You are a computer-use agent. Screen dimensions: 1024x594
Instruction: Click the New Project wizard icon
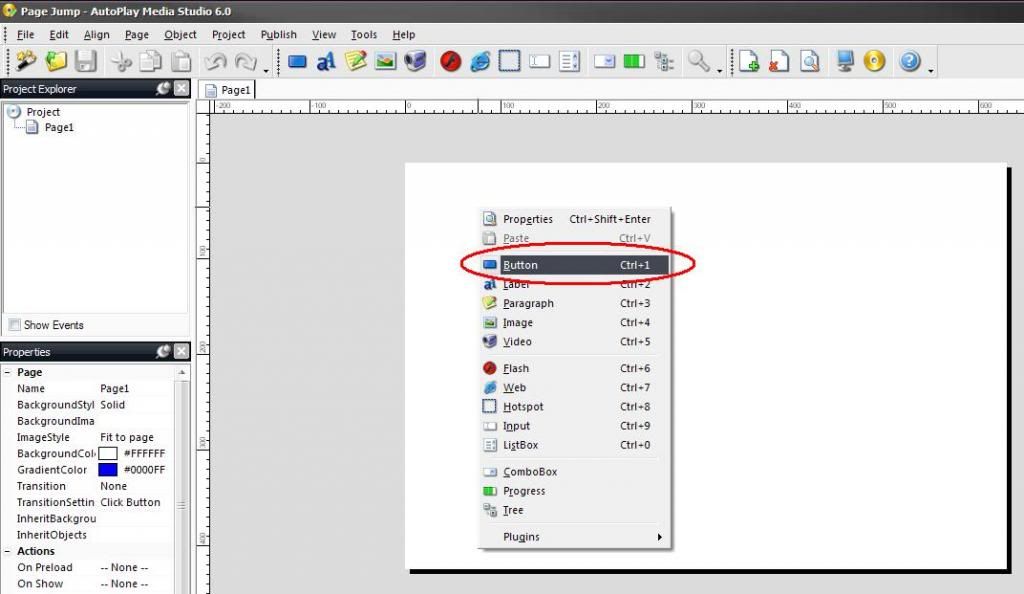coord(26,62)
